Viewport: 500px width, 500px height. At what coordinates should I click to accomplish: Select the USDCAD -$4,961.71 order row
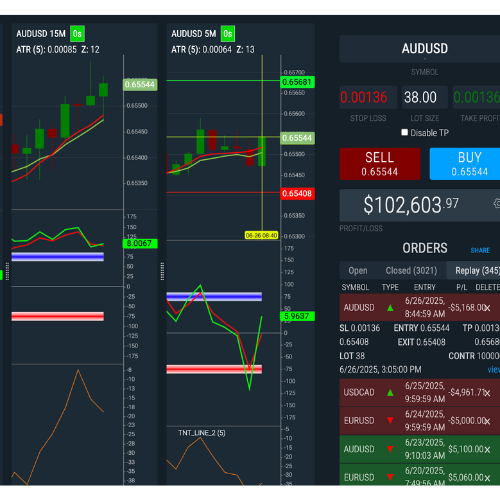(x=420, y=392)
